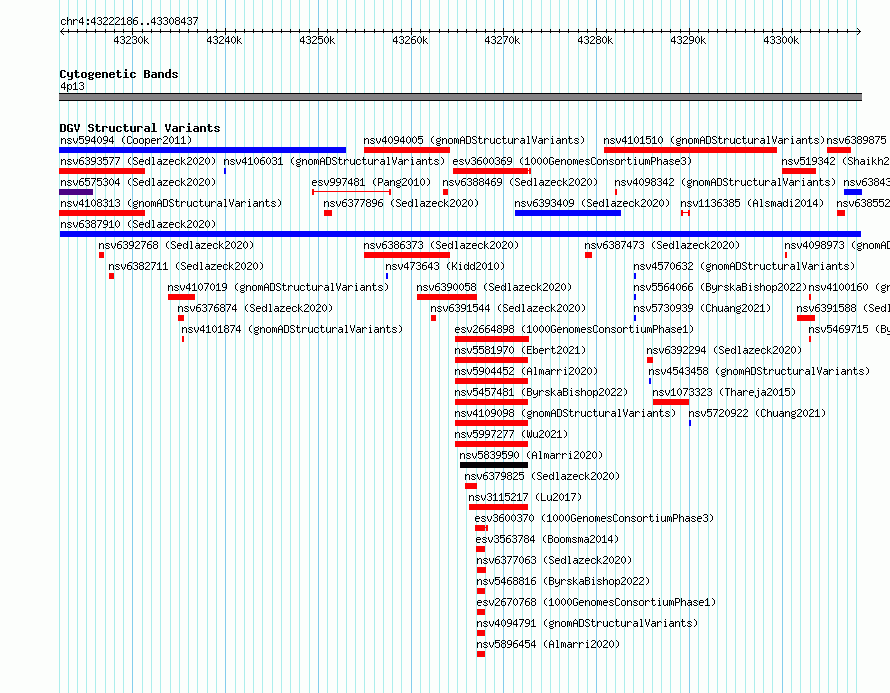
Task: Open nsv4094791 gnomADStructuralVariants variant
Action: (x=587, y=623)
